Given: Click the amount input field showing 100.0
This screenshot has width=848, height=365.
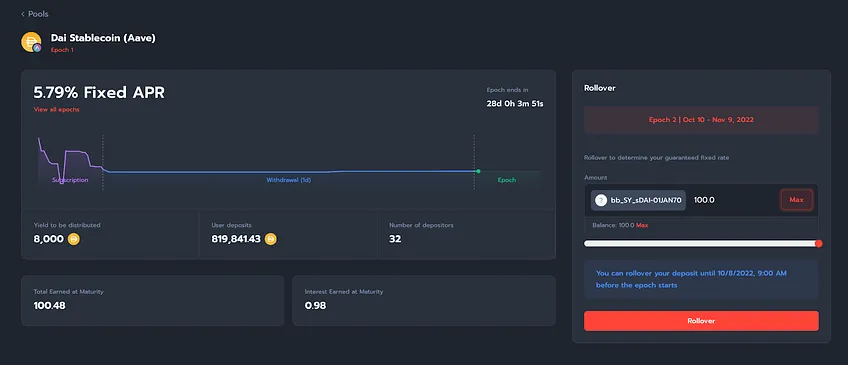Looking at the screenshot, I should [733, 200].
